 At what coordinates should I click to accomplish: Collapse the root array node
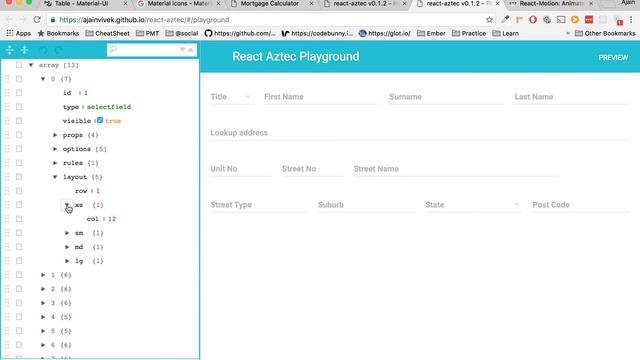tap(31, 65)
